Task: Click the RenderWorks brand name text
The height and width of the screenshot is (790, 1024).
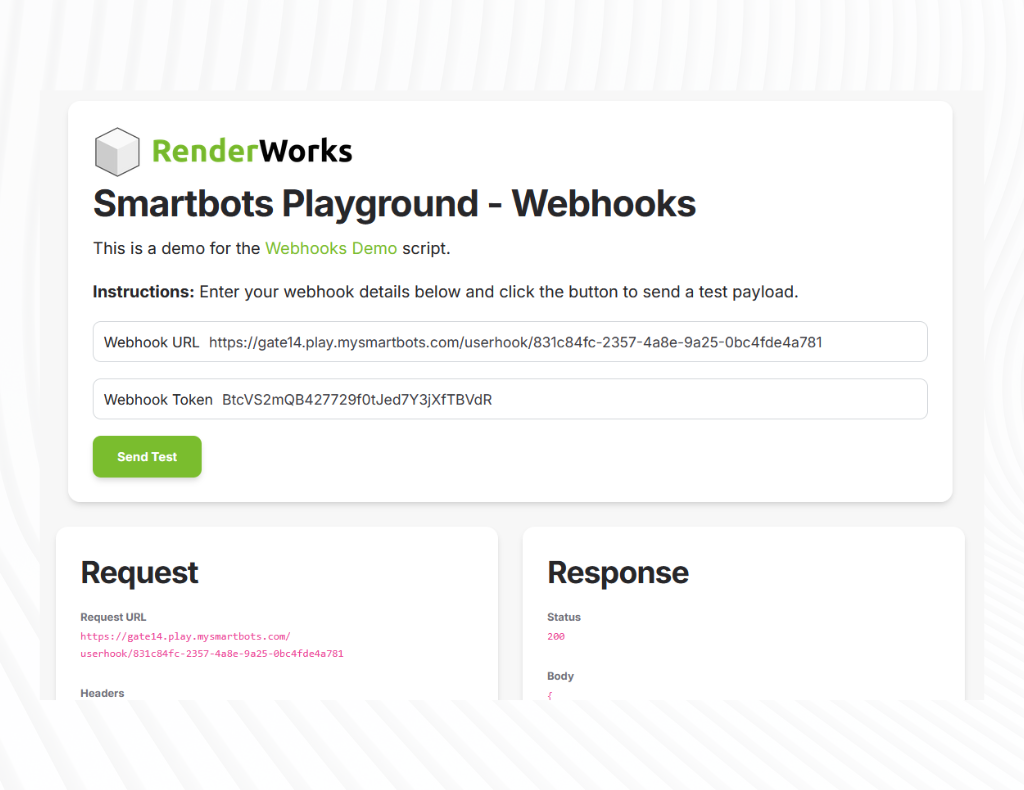Action: (252, 151)
